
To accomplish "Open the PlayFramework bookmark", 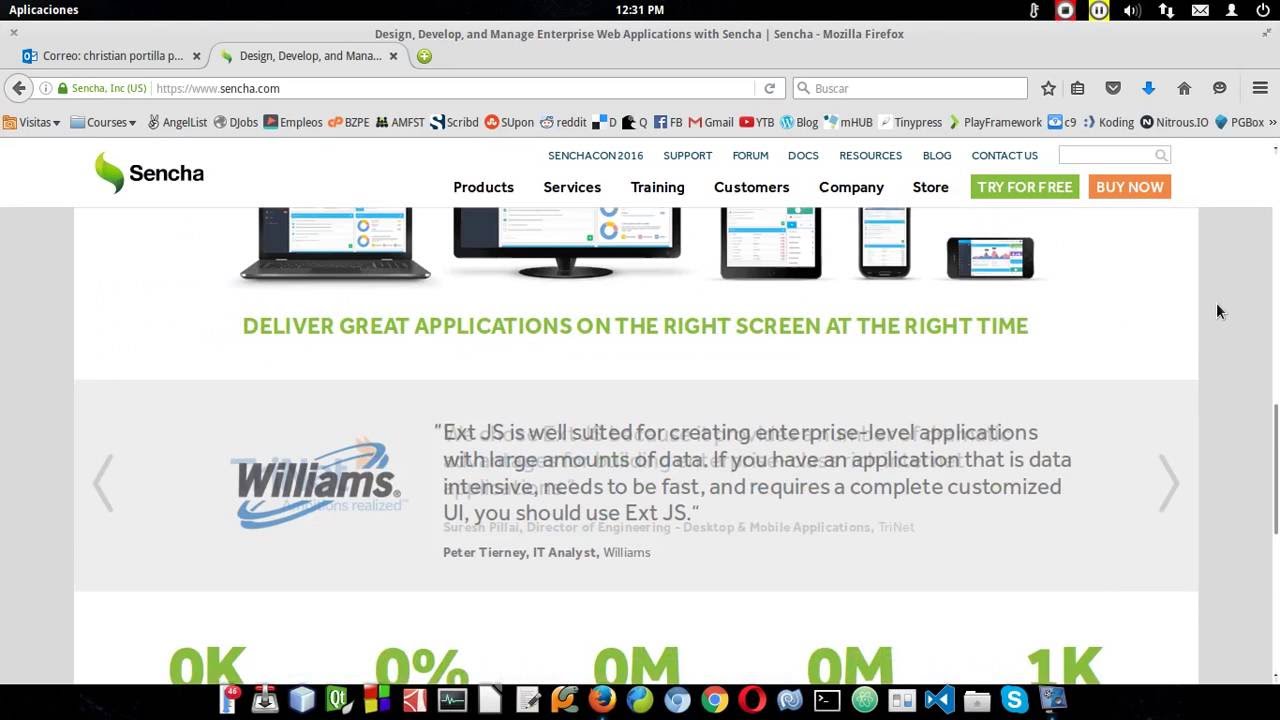I will coord(995,122).
